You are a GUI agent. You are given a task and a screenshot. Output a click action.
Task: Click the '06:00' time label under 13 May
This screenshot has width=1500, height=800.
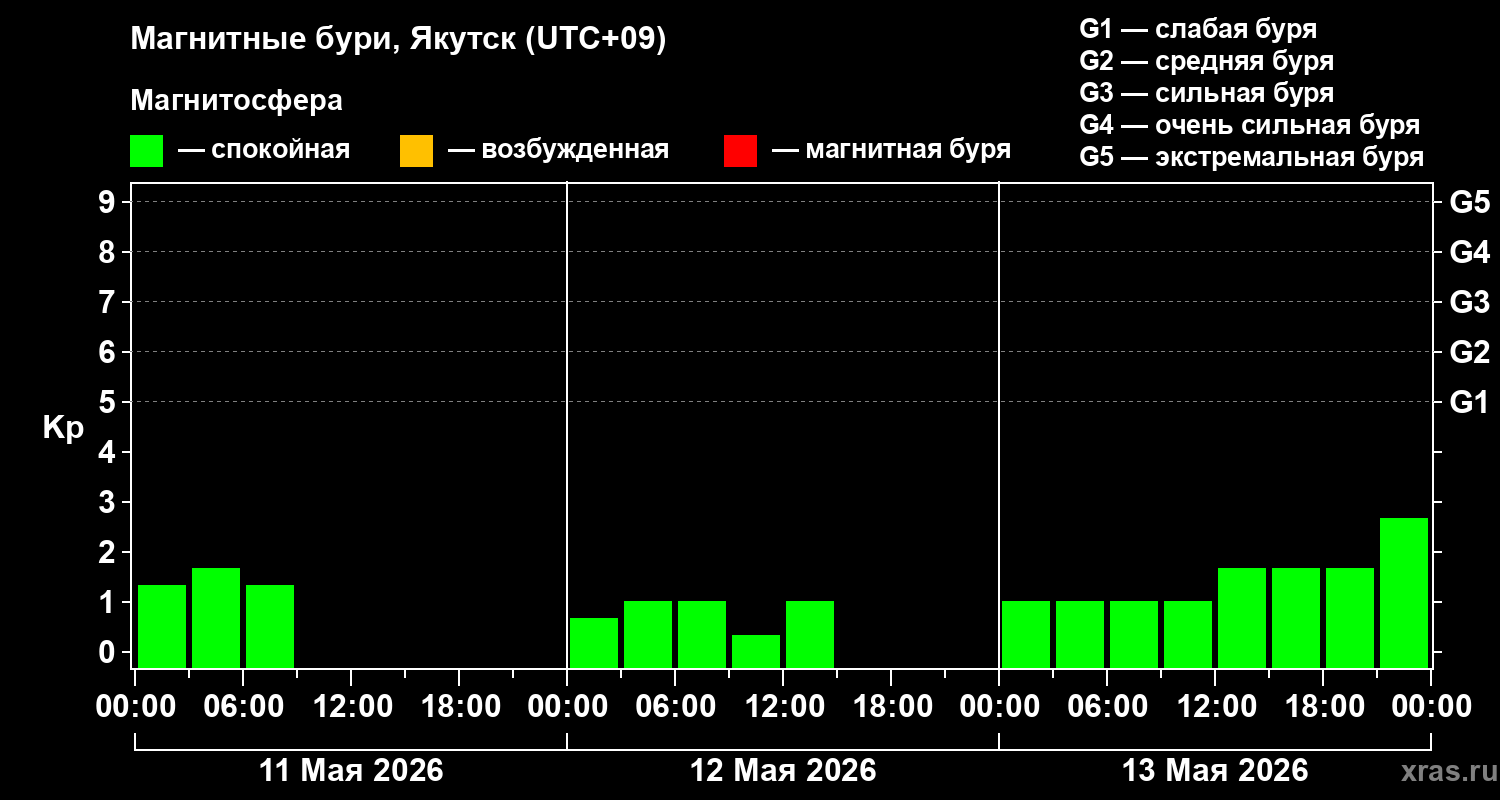(x=1107, y=707)
